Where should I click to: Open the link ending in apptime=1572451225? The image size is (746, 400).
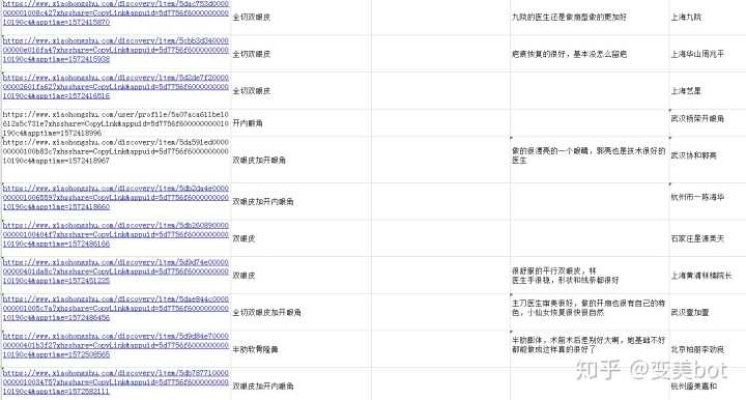tap(116, 271)
